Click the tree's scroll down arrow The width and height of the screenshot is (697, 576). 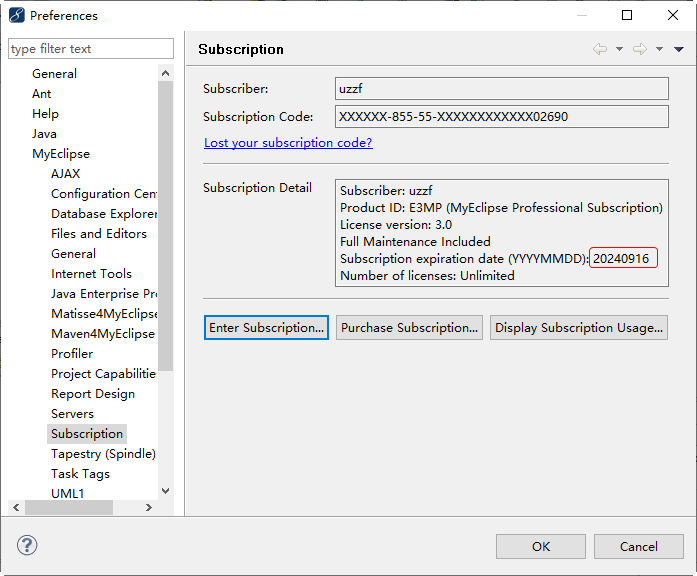[x=166, y=491]
